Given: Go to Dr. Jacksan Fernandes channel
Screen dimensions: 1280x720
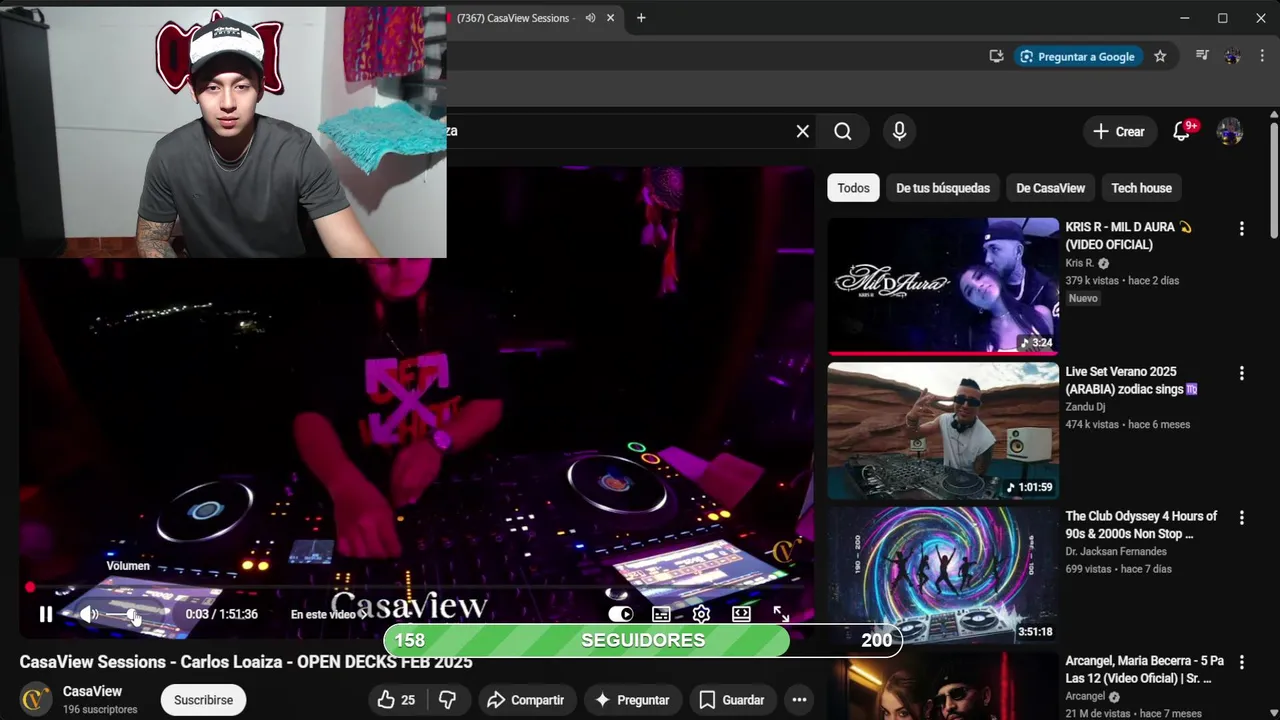Looking at the screenshot, I should pos(1116,552).
